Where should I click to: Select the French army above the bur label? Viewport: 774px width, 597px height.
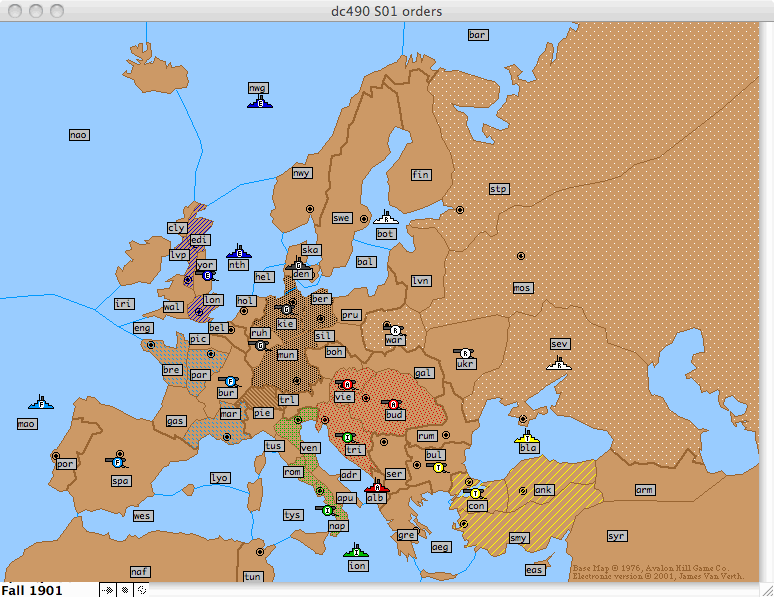pos(229,381)
